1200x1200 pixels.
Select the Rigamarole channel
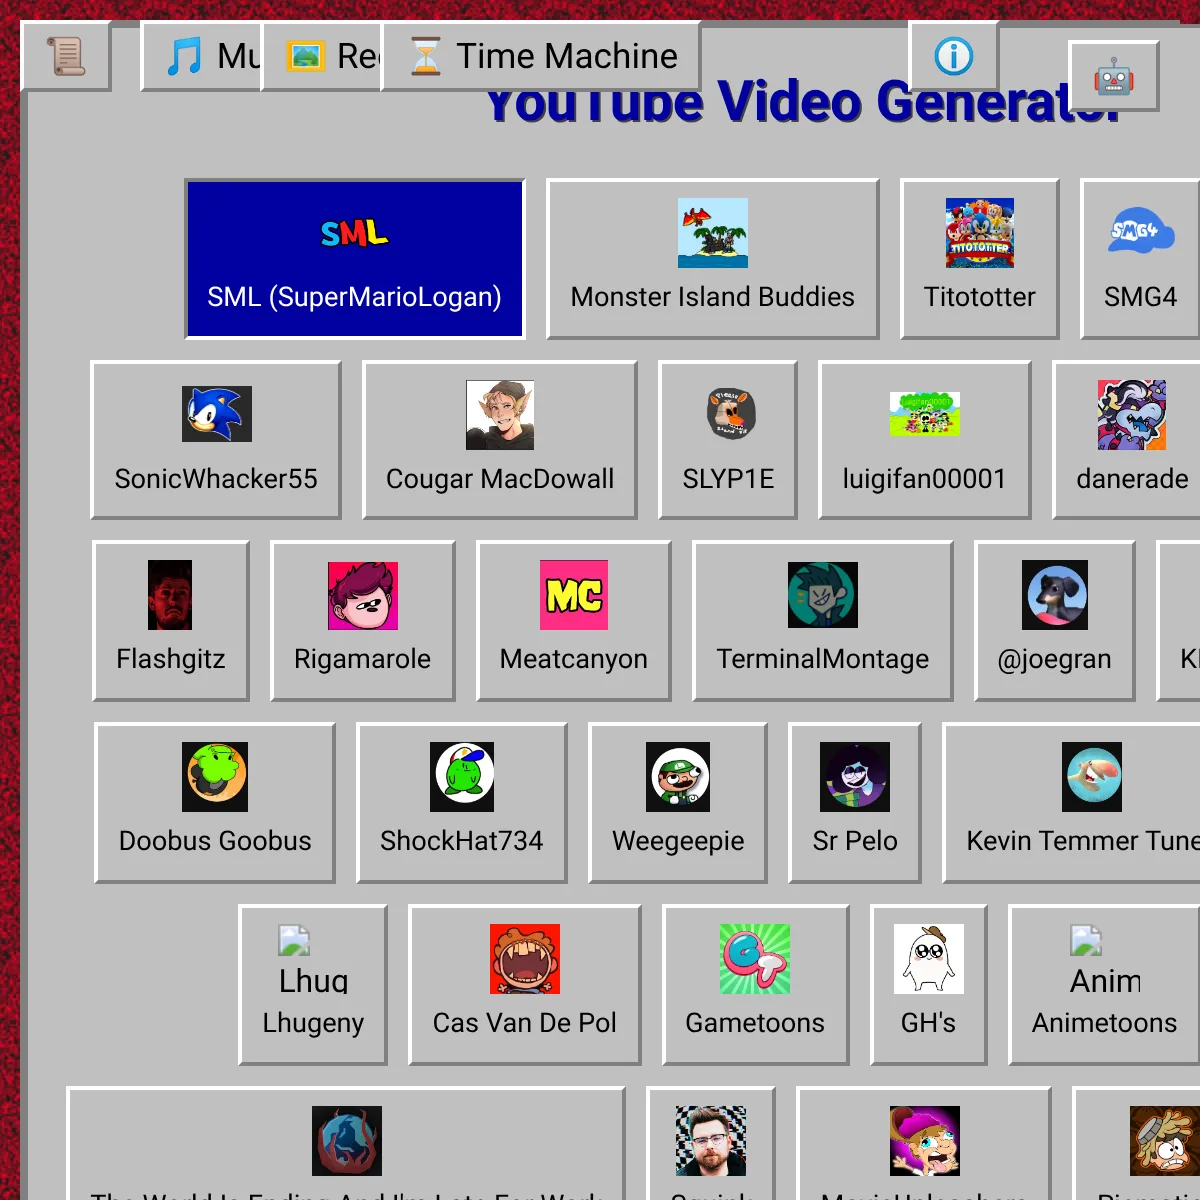(x=363, y=621)
